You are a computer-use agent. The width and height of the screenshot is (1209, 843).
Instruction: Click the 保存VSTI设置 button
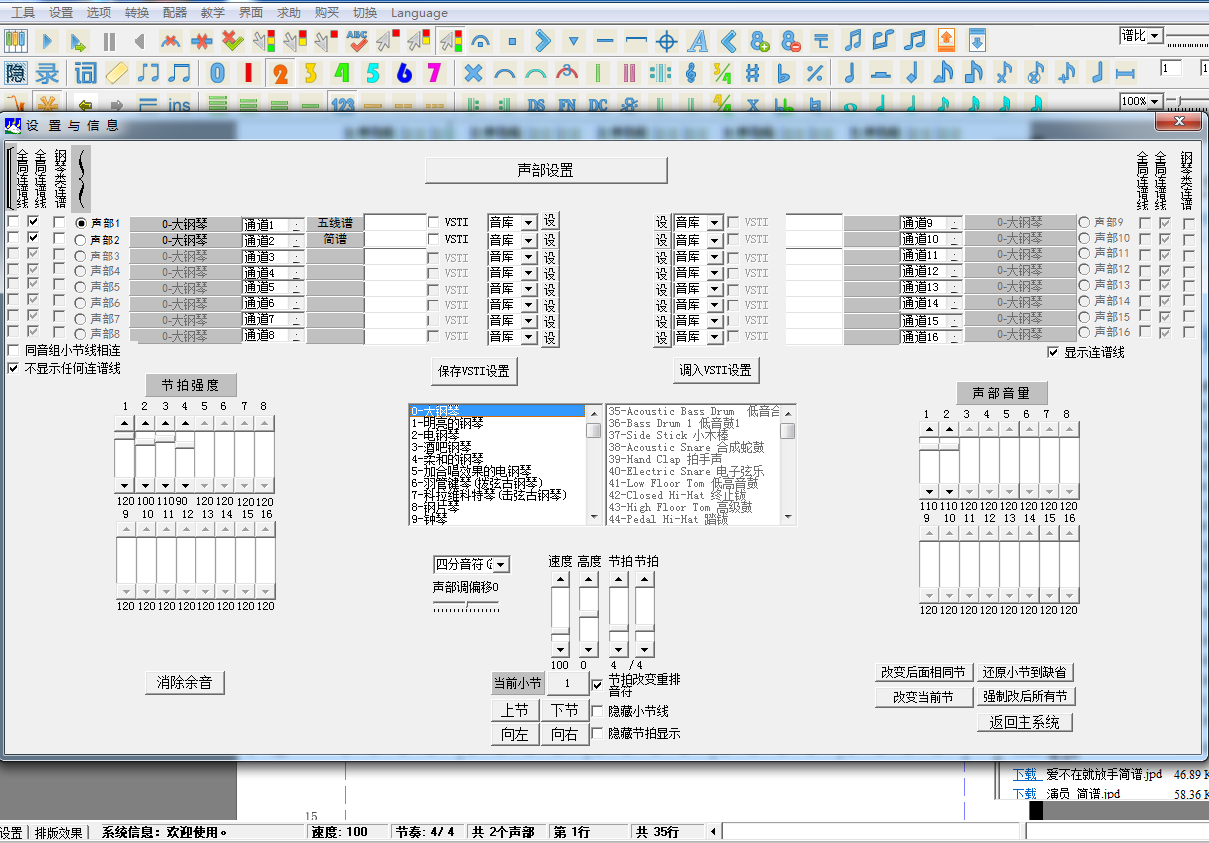[474, 371]
